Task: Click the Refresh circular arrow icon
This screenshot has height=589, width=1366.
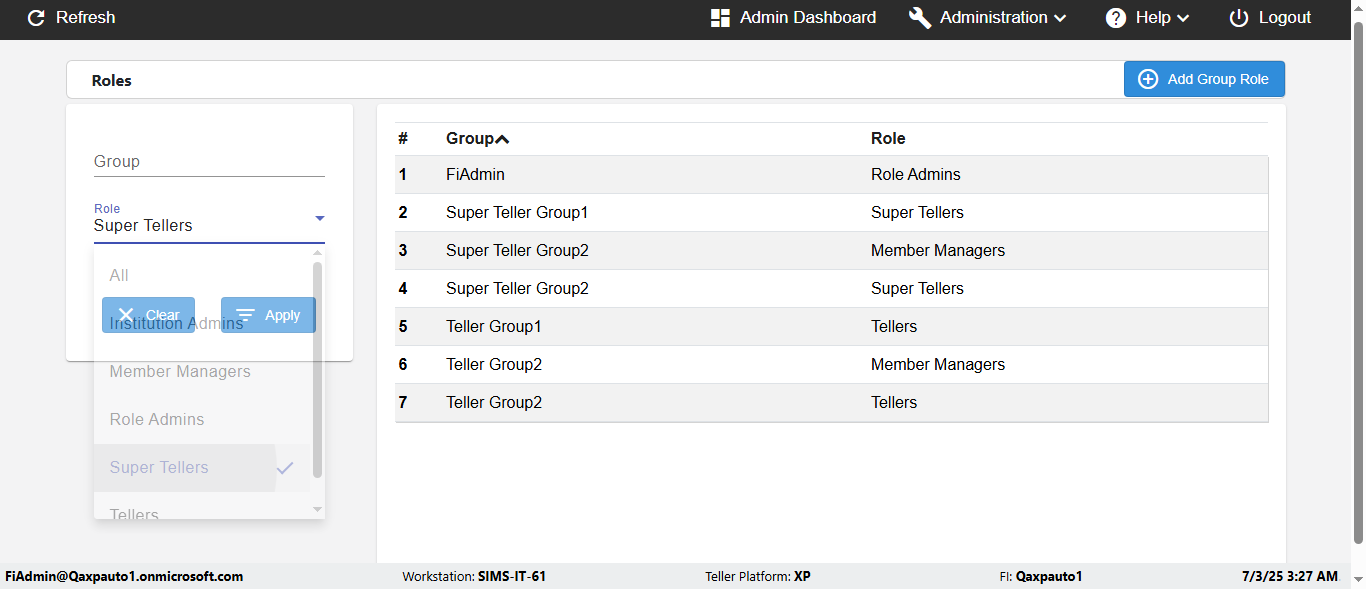Action: [x=36, y=18]
